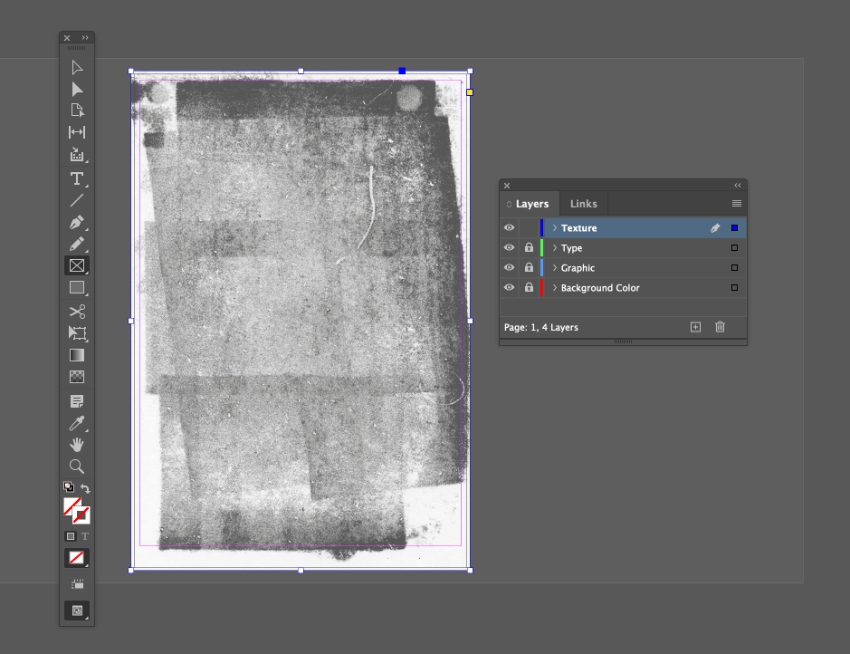This screenshot has width=850, height=654.
Task: Click the blue anchored object control square
Action: pos(402,70)
